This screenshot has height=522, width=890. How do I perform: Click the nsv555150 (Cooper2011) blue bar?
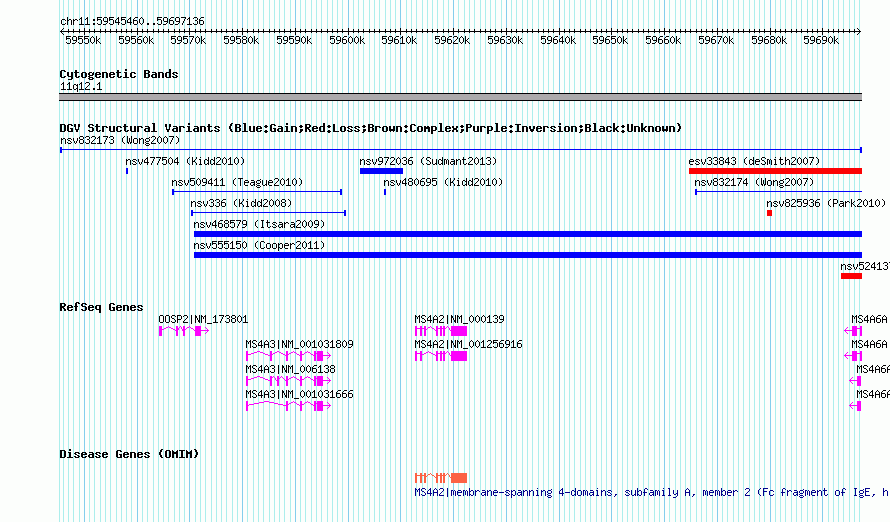(x=528, y=255)
